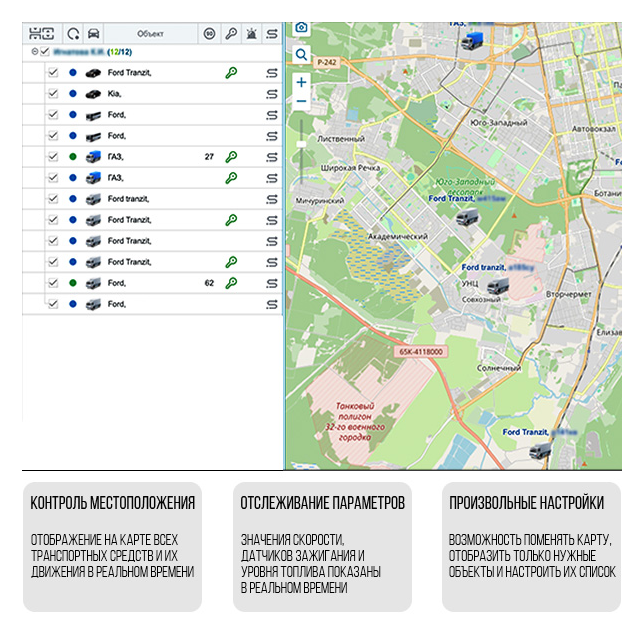Click the map search magnifier icon

[x=301, y=54]
